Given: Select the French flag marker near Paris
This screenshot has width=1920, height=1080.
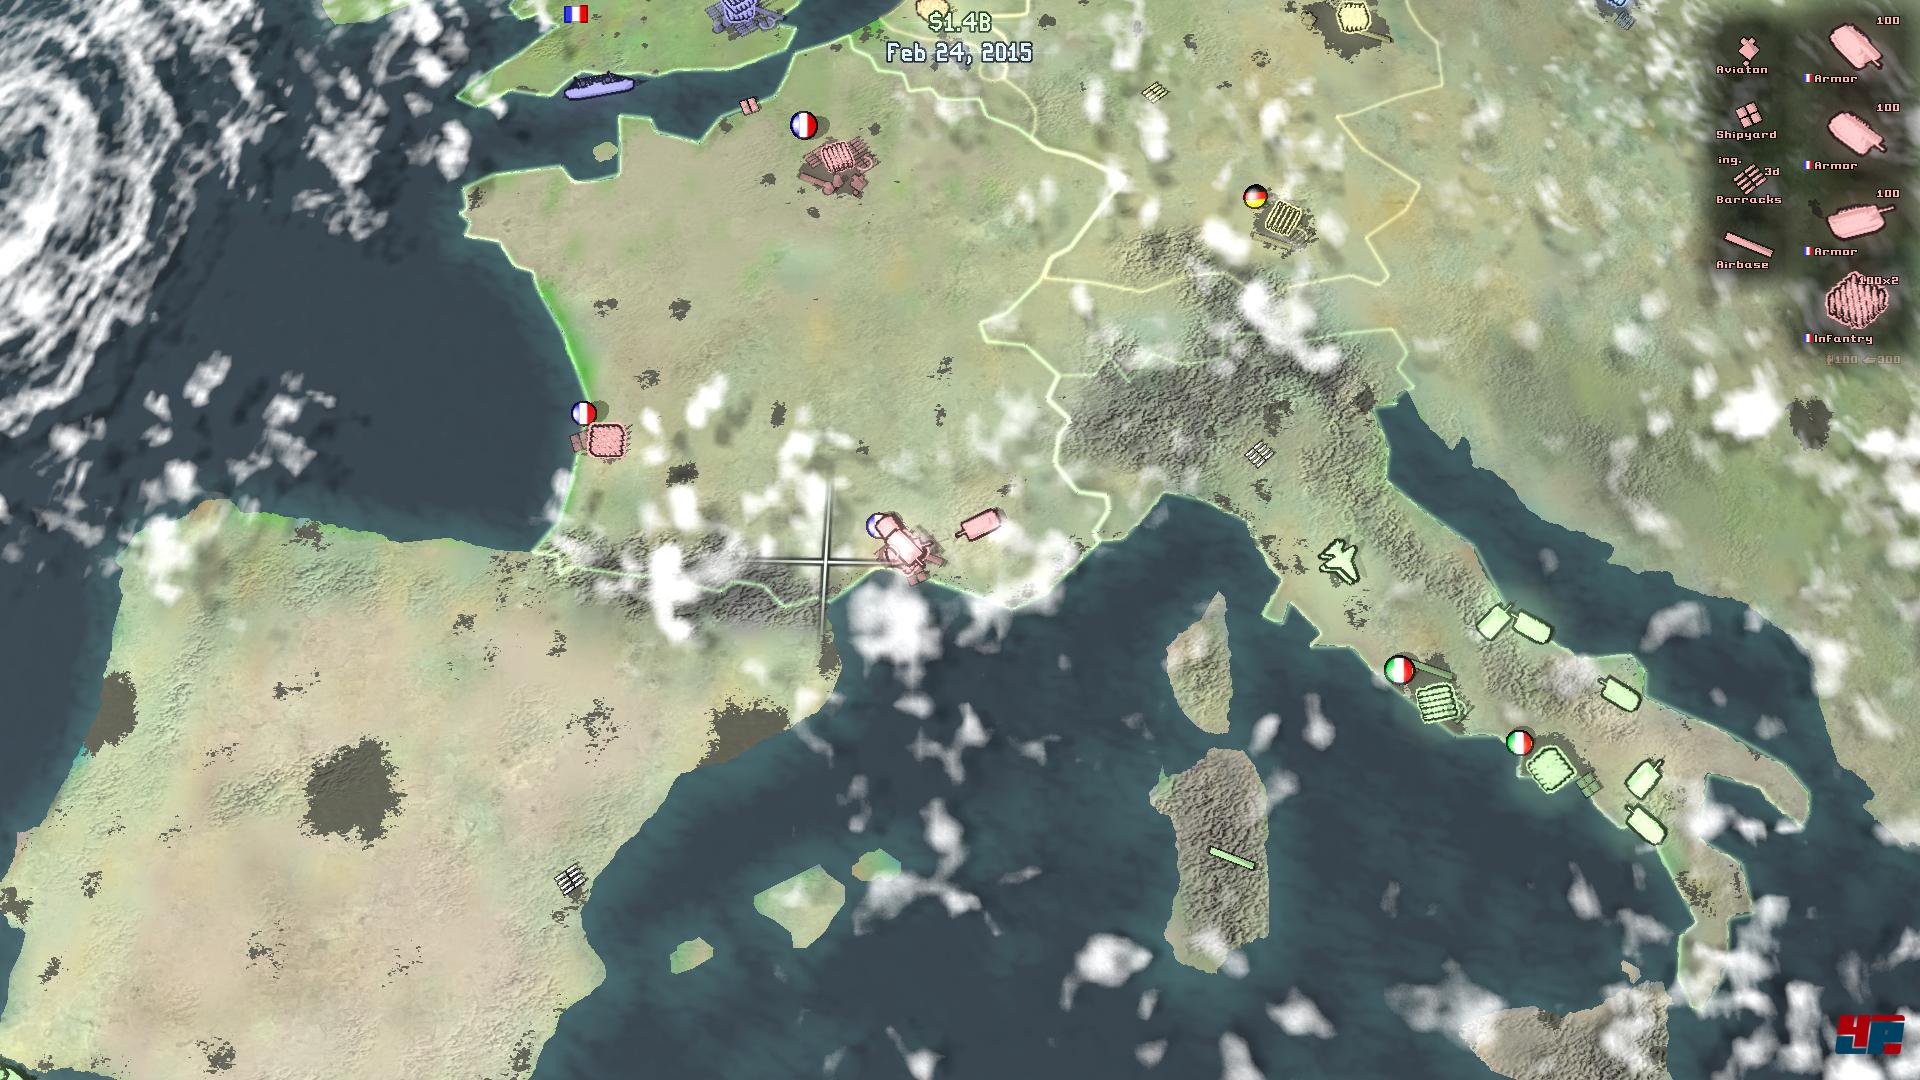Looking at the screenshot, I should pyautogui.click(x=803, y=125).
